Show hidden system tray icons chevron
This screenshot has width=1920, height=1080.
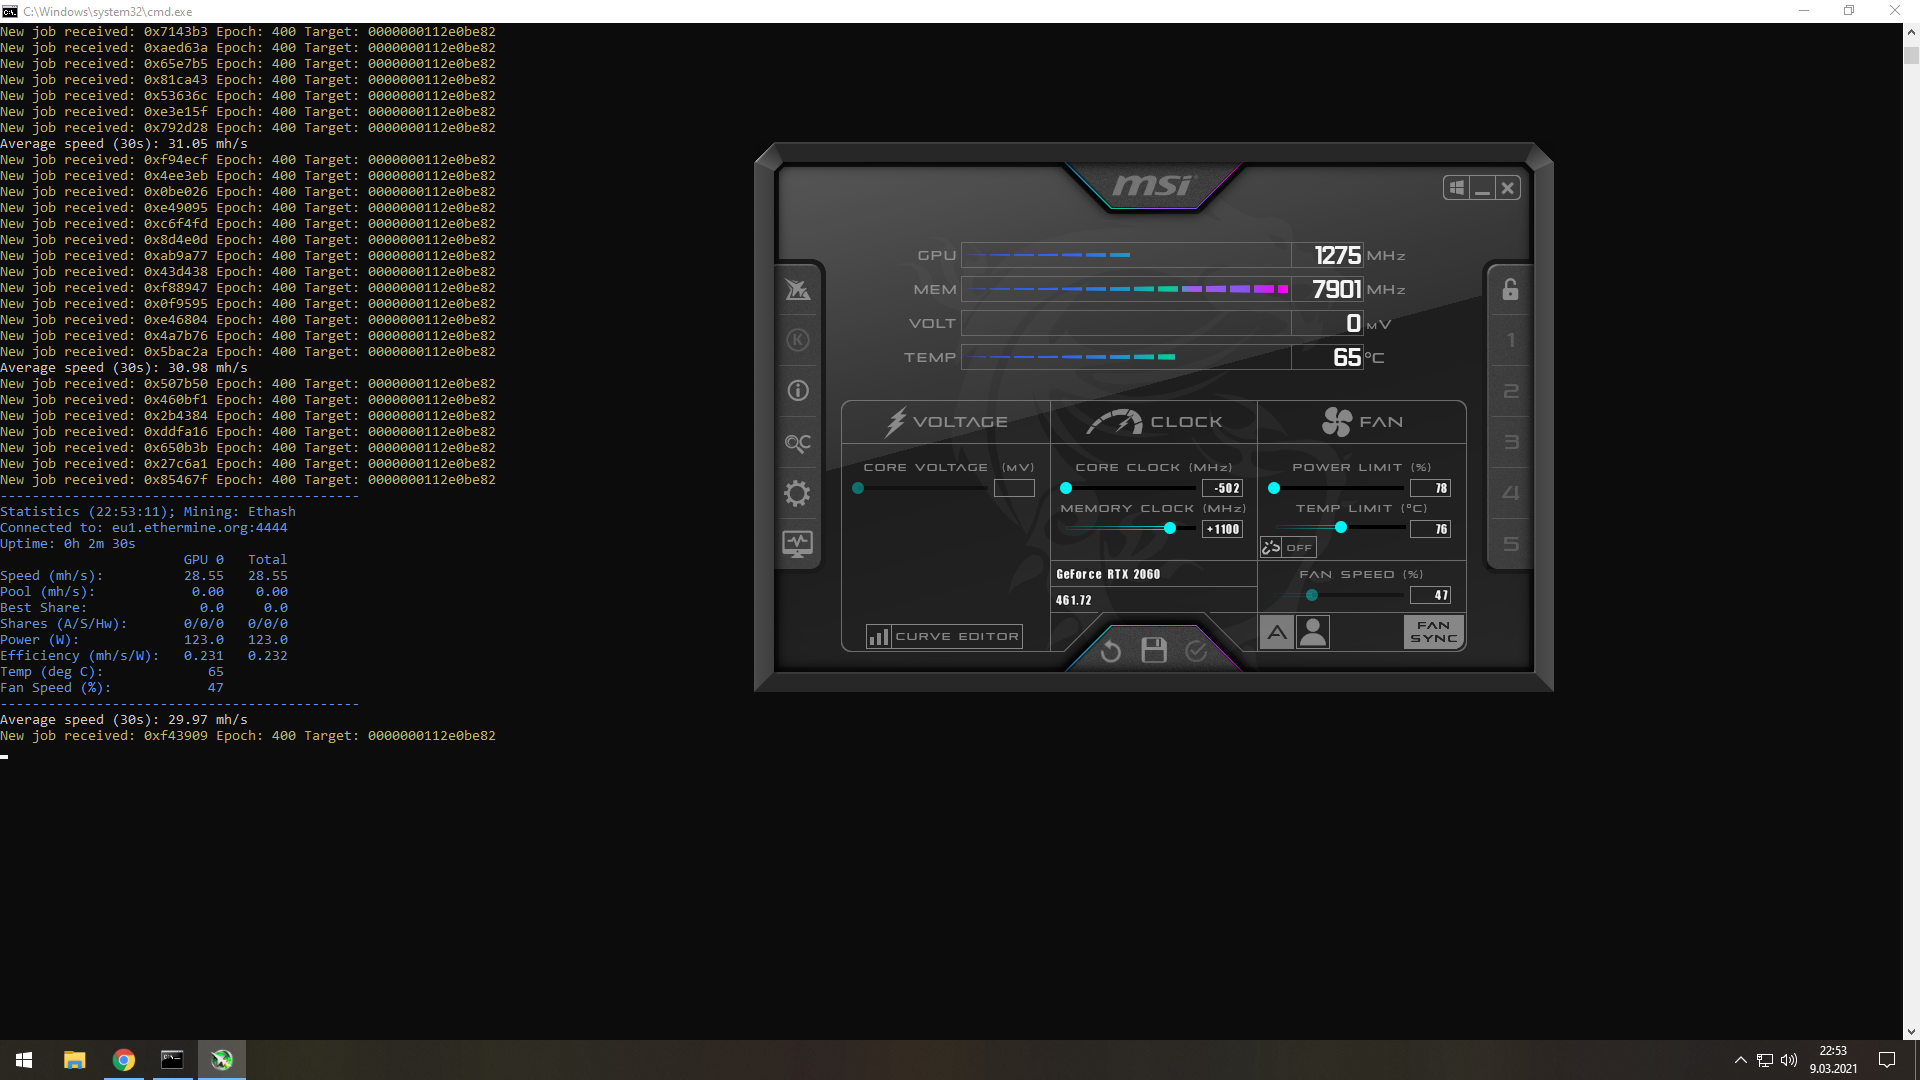pyautogui.click(x=1740, y=1060)
